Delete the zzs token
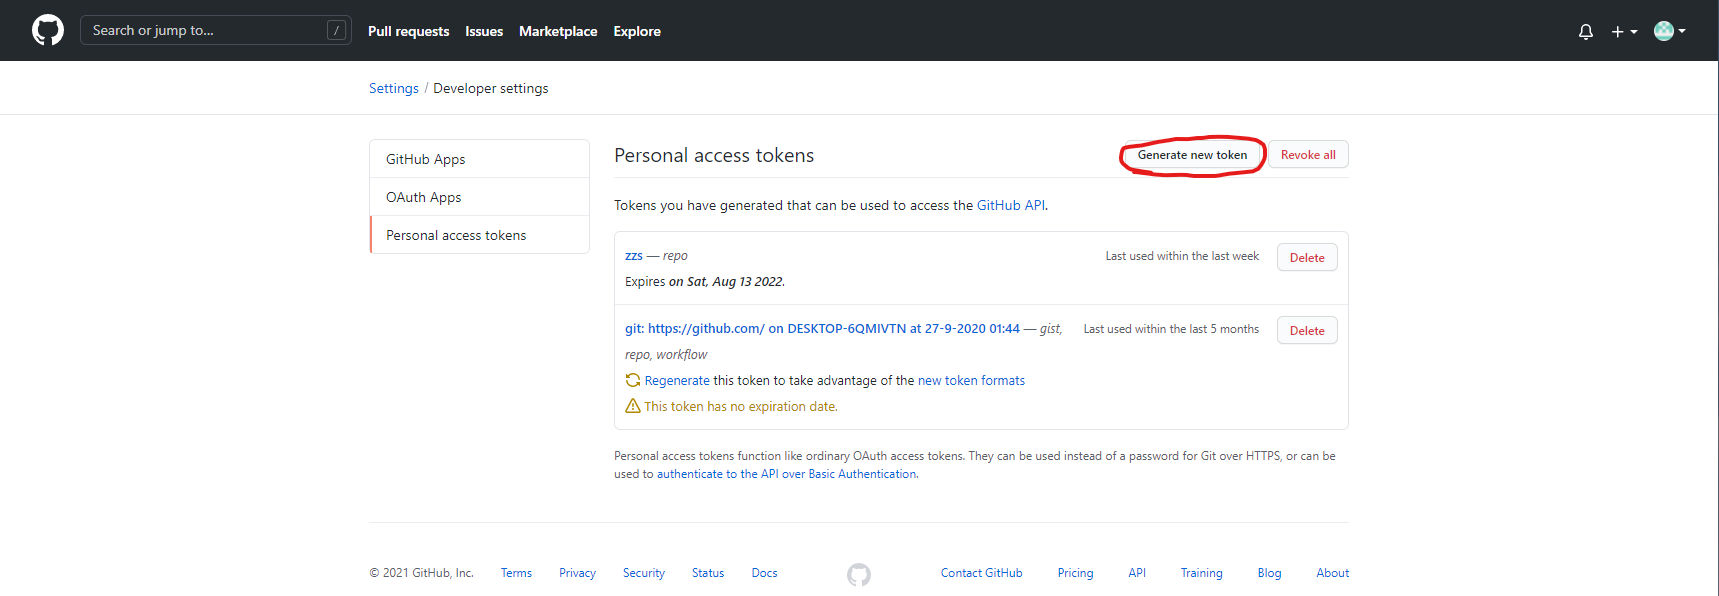 tap(1307, 257)
